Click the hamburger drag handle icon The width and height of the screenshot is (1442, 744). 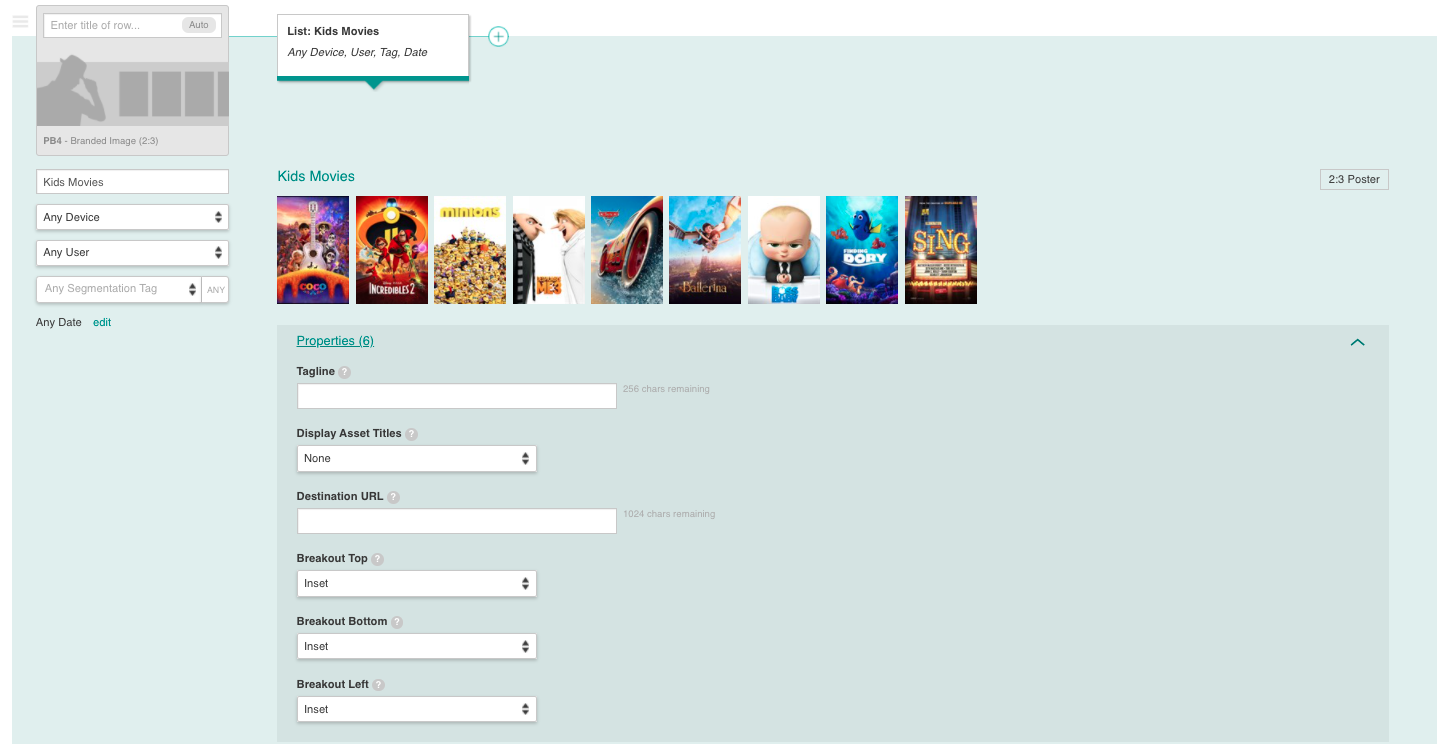point(20,21)
